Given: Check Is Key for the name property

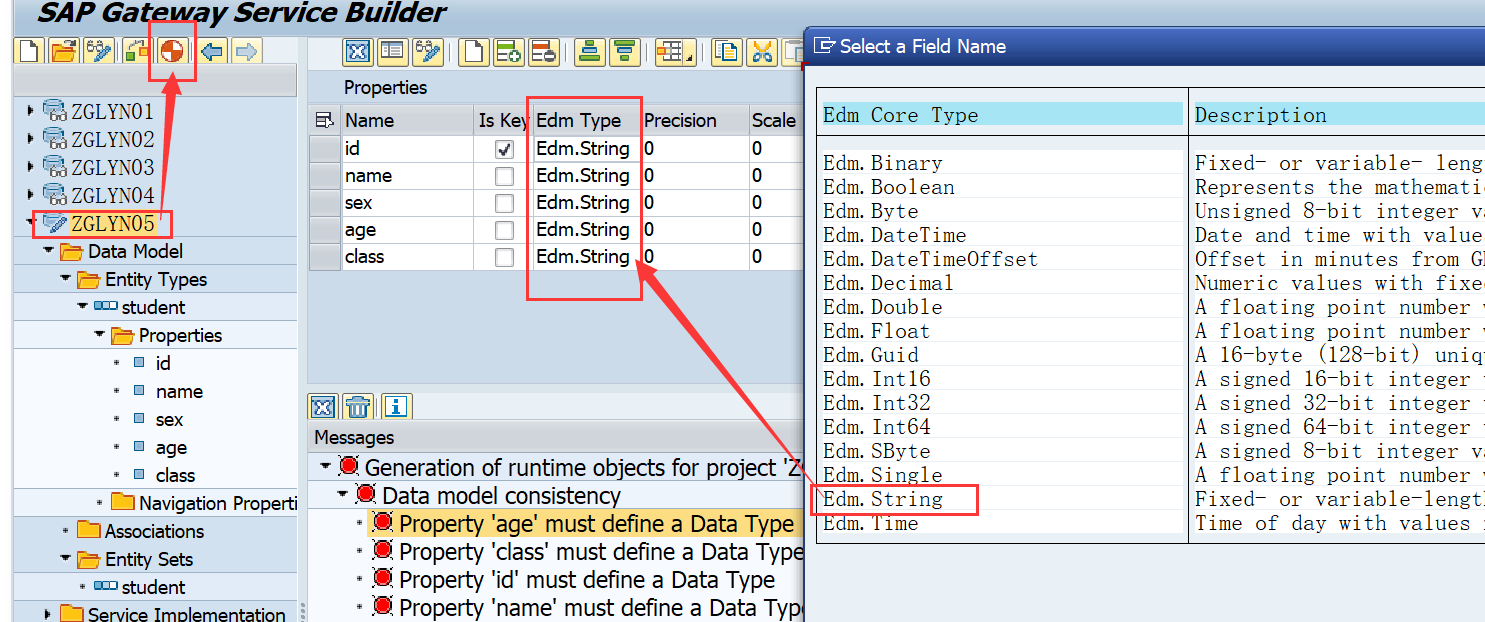Looking at the screenshot, I should click(505, 176).
